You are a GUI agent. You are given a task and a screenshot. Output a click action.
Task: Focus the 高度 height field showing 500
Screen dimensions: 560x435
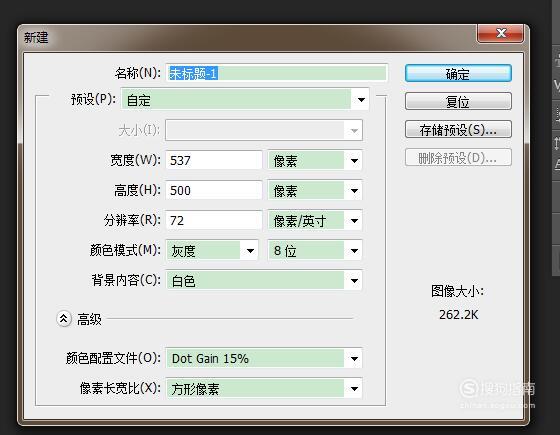coord(214,190)
